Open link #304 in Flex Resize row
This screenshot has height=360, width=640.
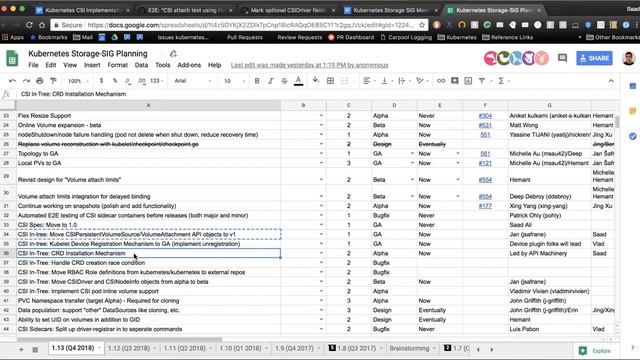485,116
